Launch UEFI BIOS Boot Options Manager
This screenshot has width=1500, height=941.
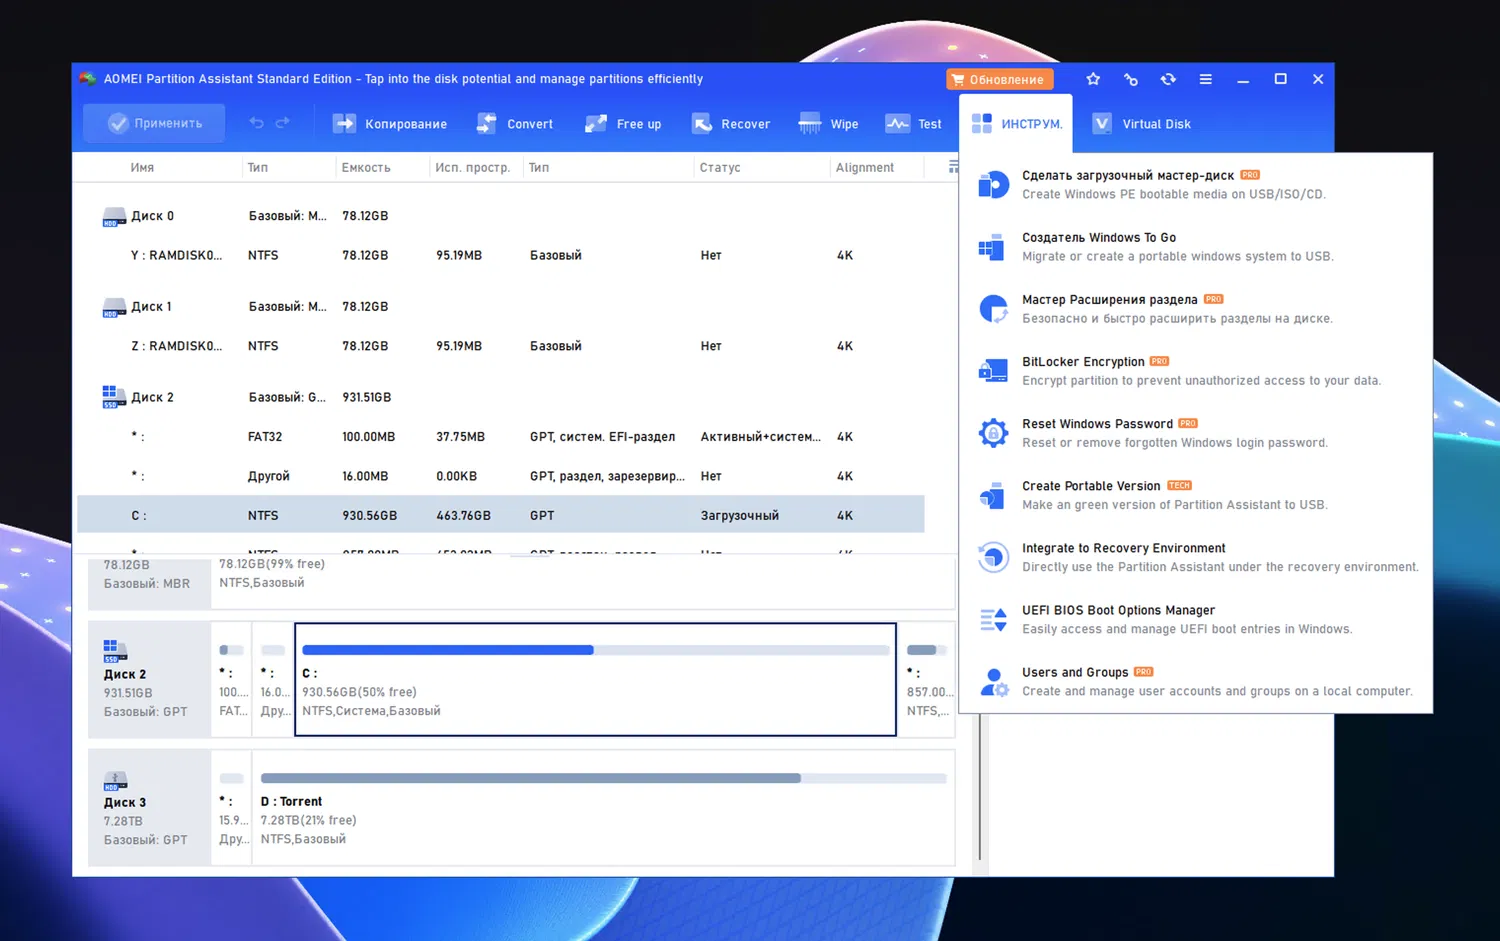tap(1118, 610)
